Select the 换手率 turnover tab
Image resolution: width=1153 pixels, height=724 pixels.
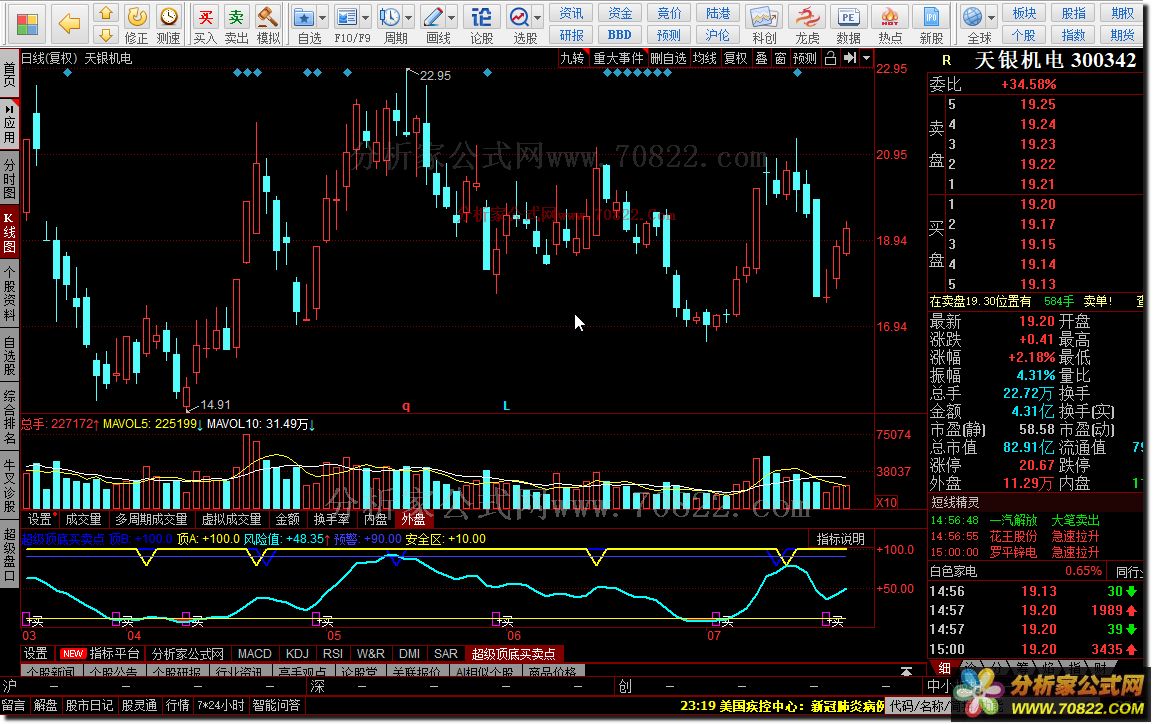pos(332,519)
